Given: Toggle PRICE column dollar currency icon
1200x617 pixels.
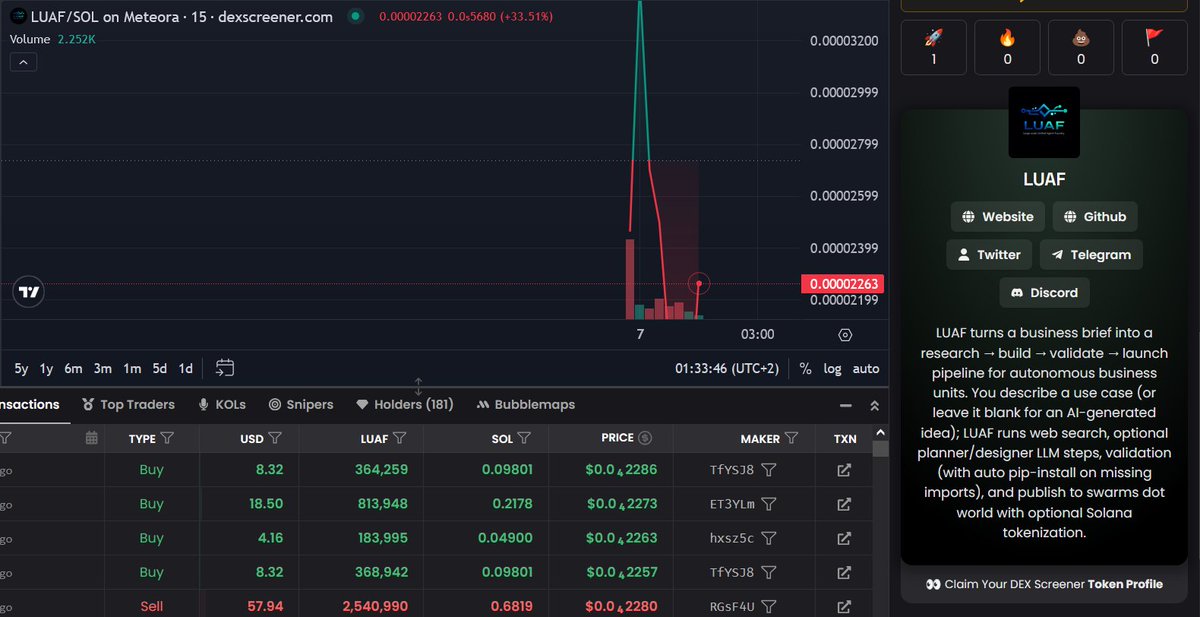Looking at the screenshot, I should pos(645,438).
